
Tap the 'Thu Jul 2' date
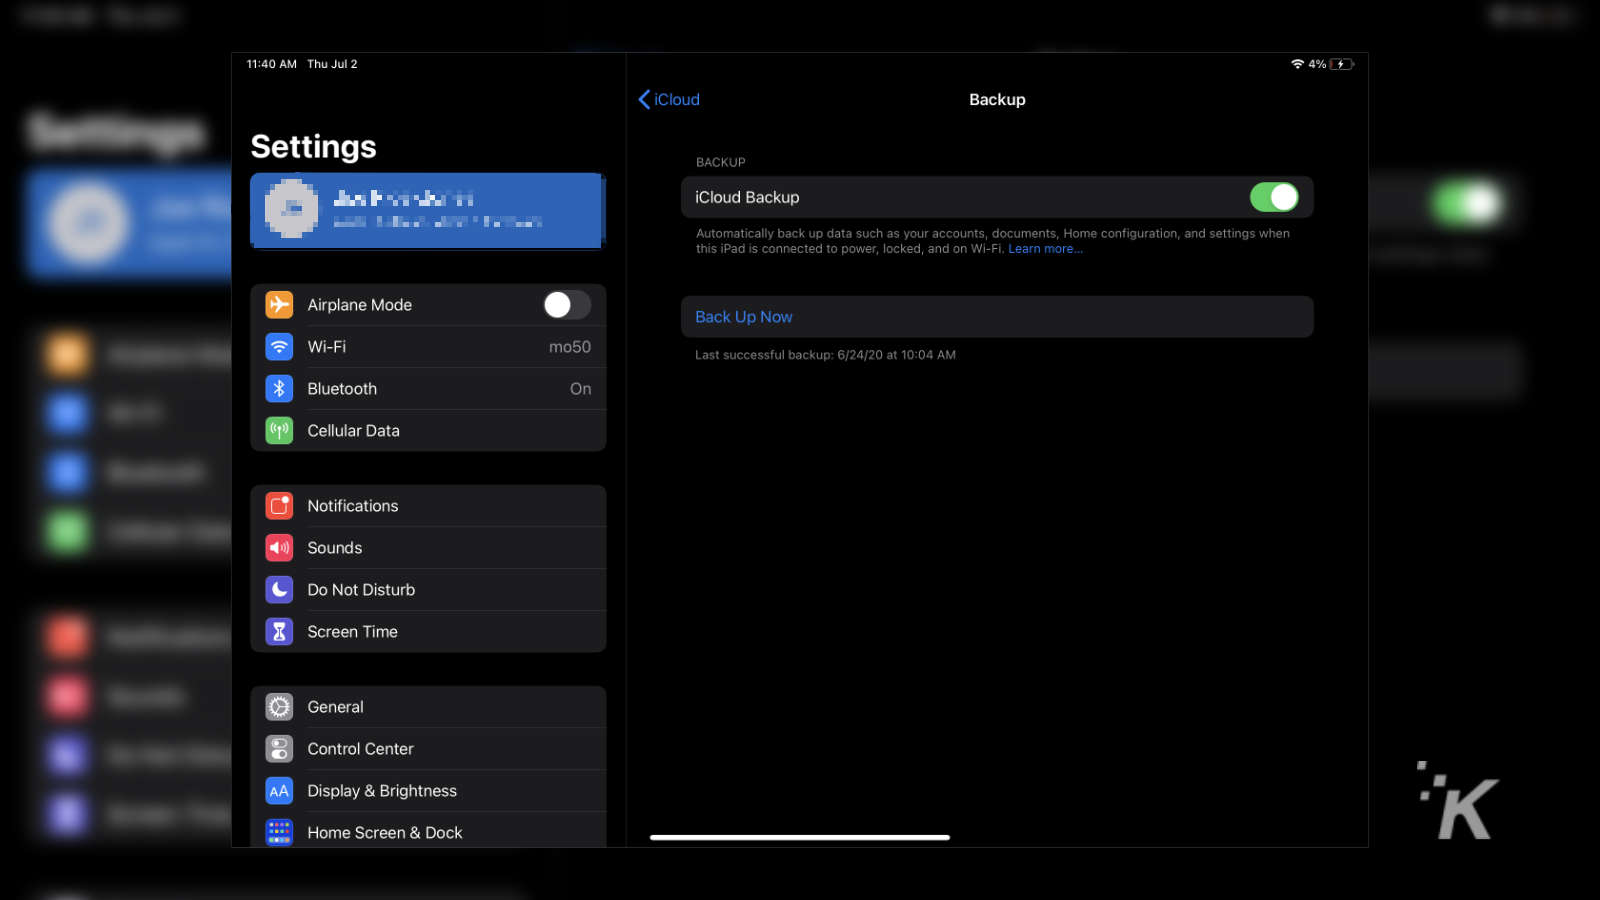point(332,64)
